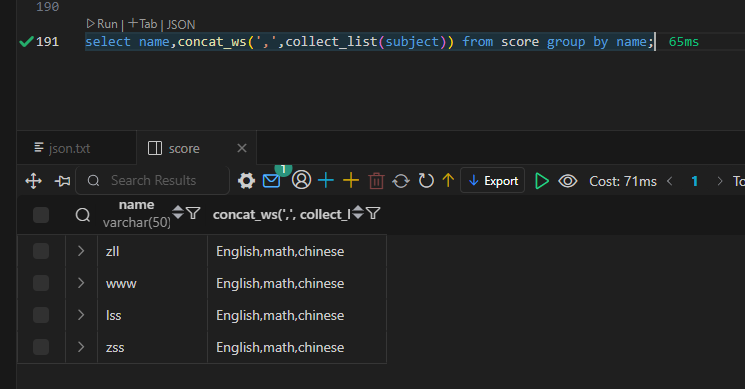Close the score tab

242,148
